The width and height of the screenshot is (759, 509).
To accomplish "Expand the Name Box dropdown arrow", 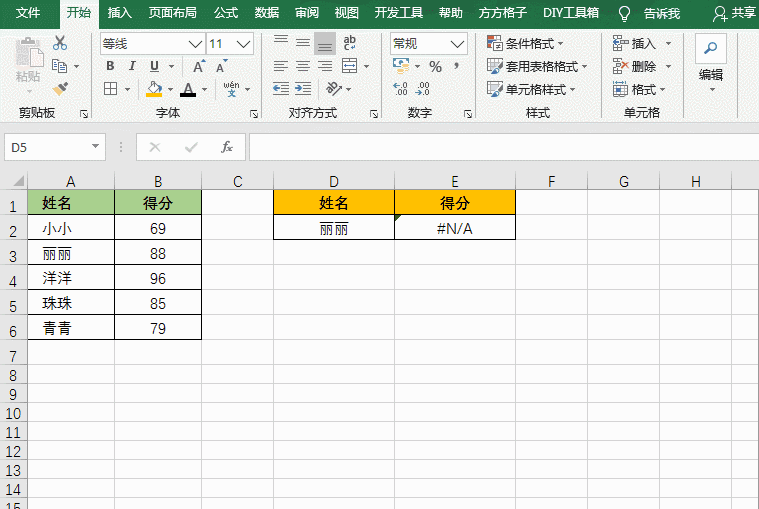I will coord(95,147).
